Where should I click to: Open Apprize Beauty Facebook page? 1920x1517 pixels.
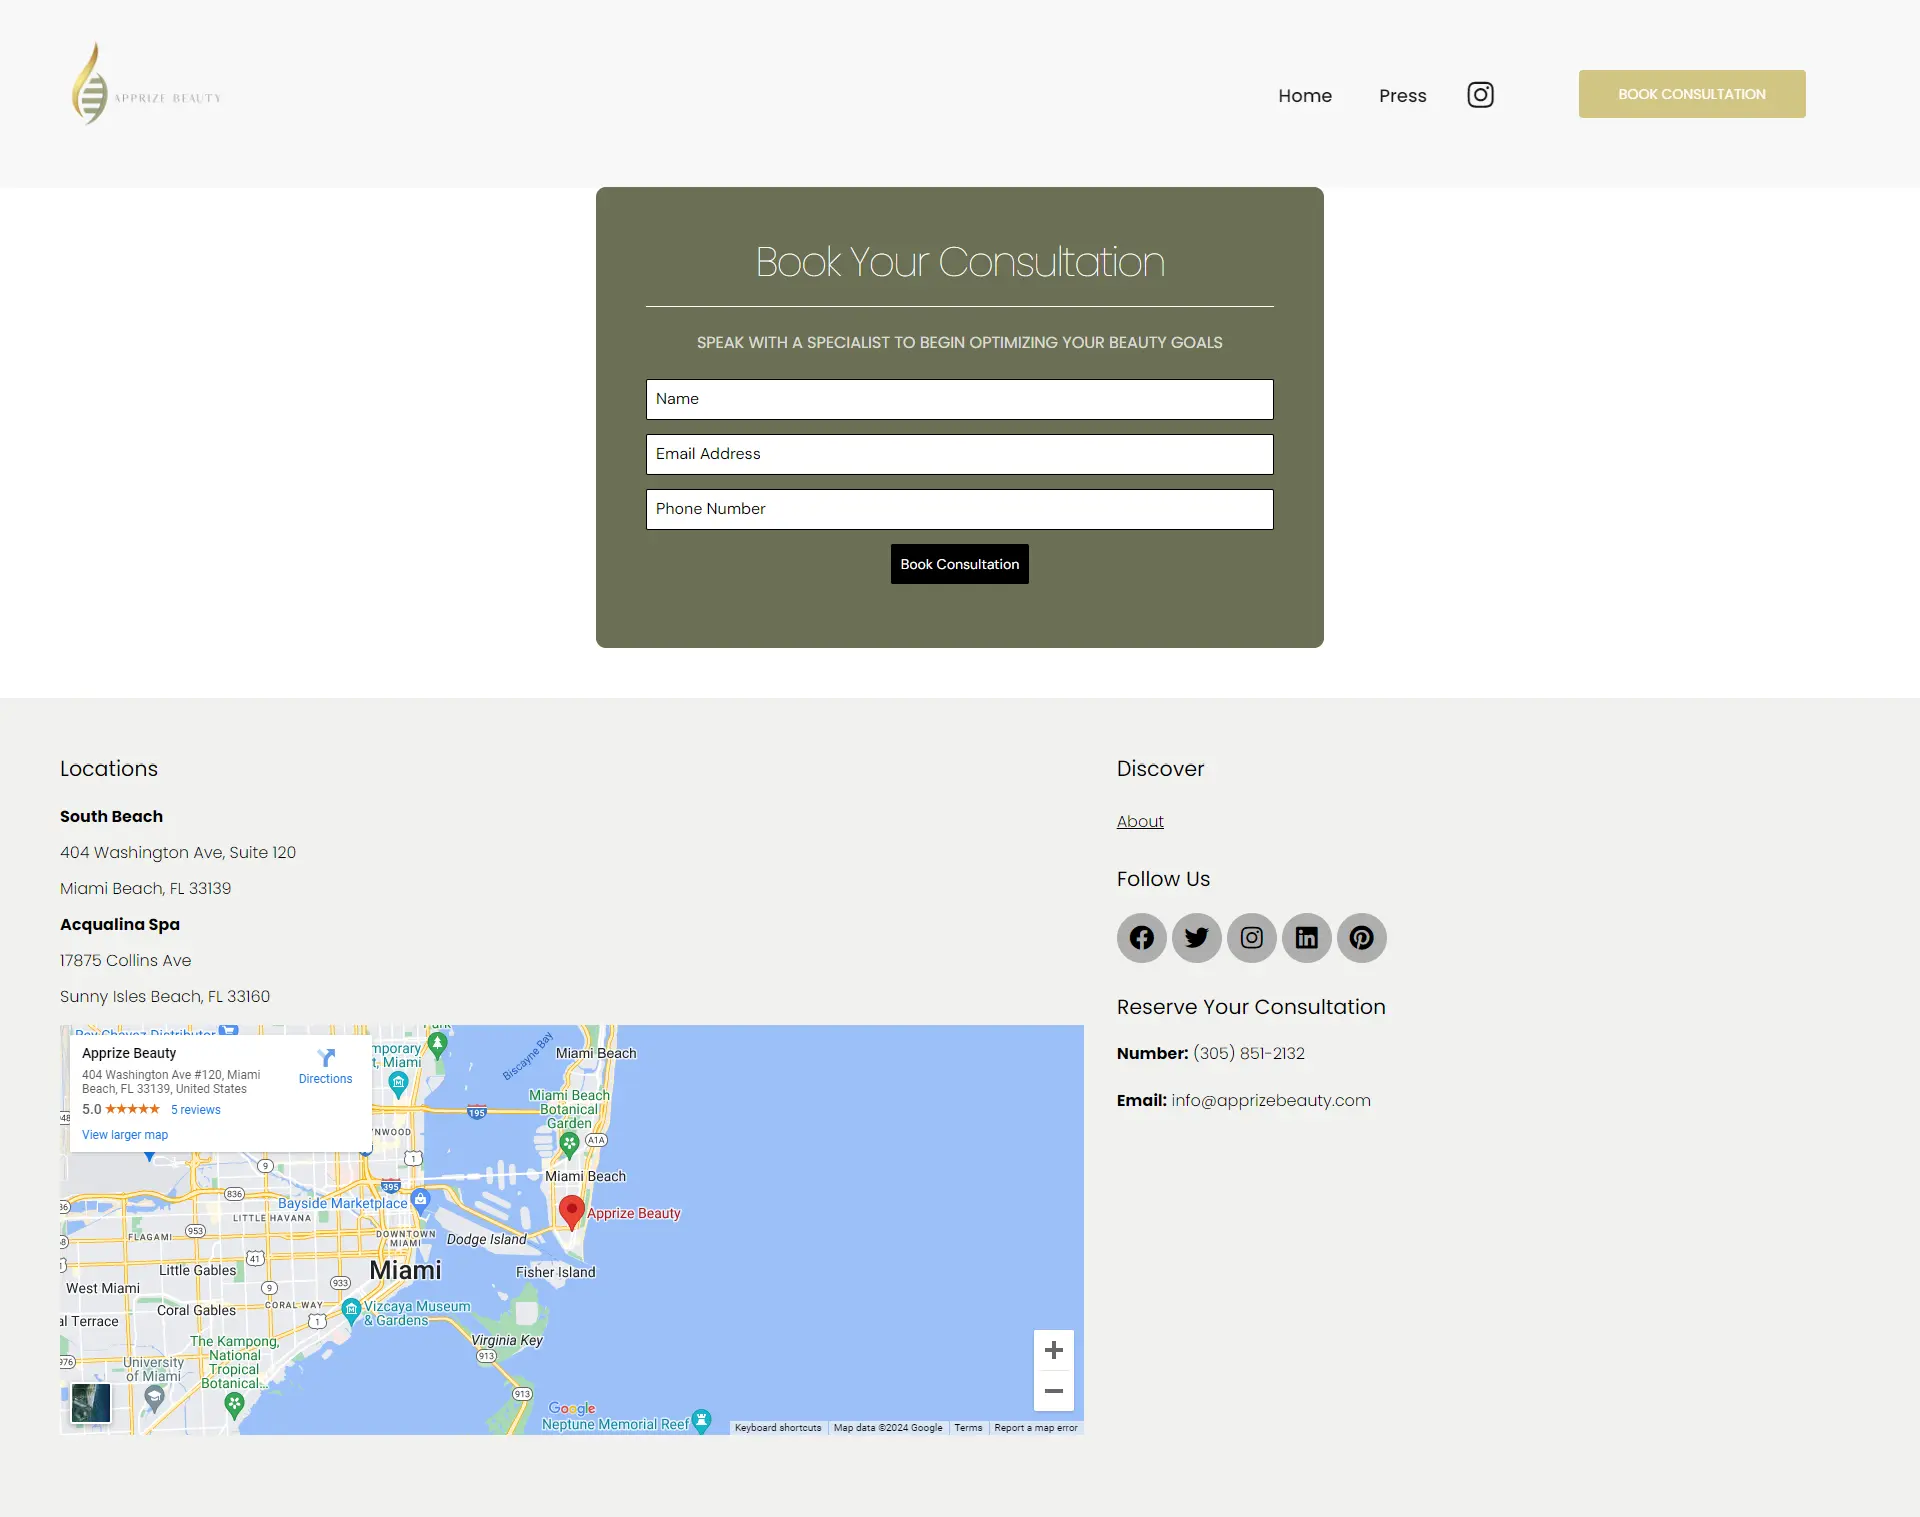(x=1141, y=937)
